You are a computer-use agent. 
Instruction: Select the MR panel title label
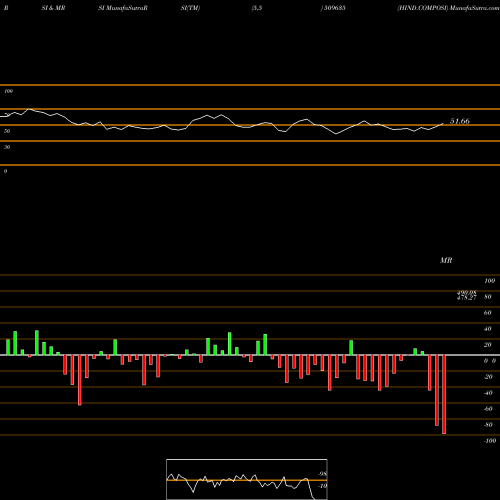446,260
